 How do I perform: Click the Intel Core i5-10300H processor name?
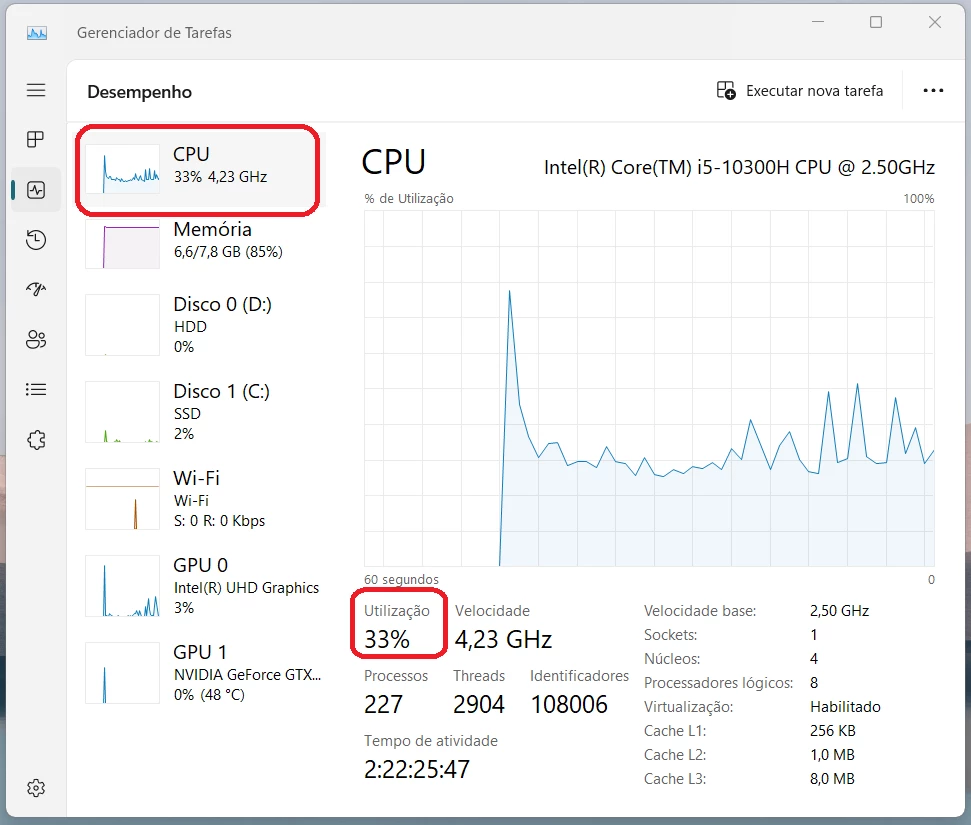[739, 167]
